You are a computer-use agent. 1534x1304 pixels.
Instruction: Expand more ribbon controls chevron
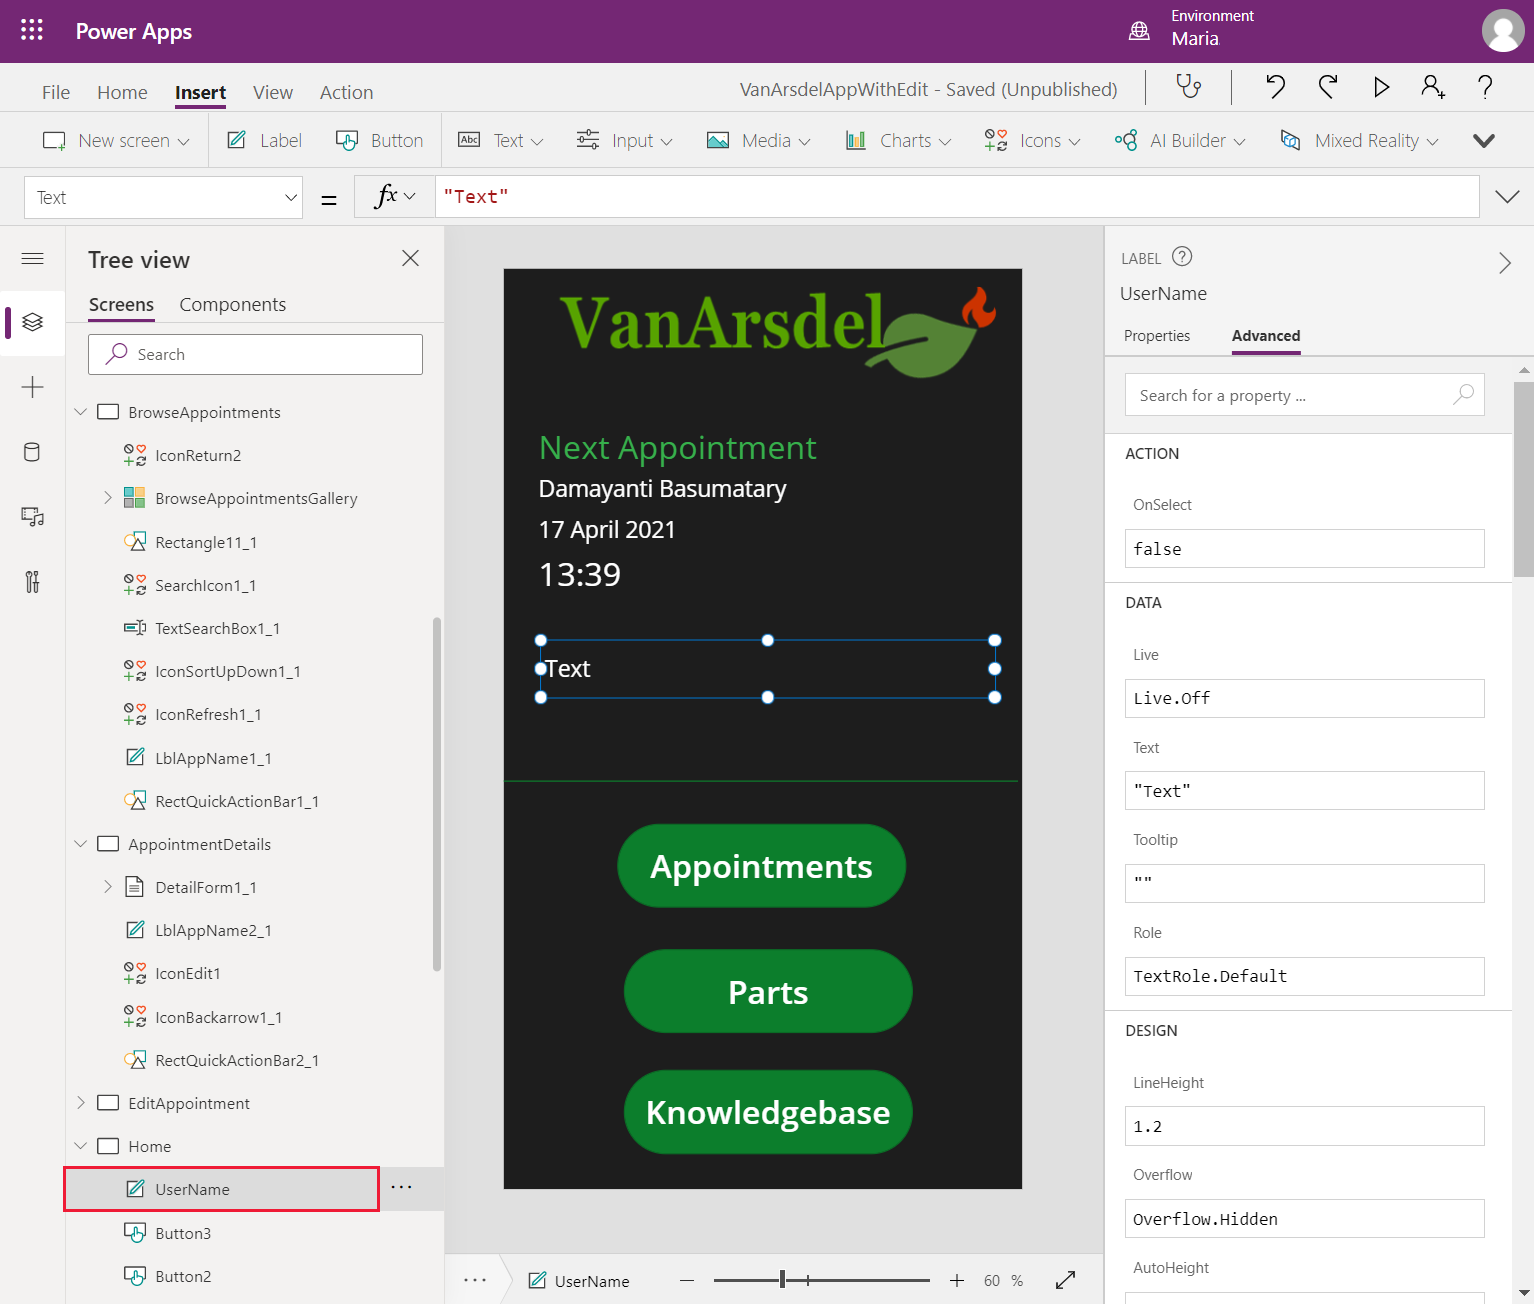1484,140
